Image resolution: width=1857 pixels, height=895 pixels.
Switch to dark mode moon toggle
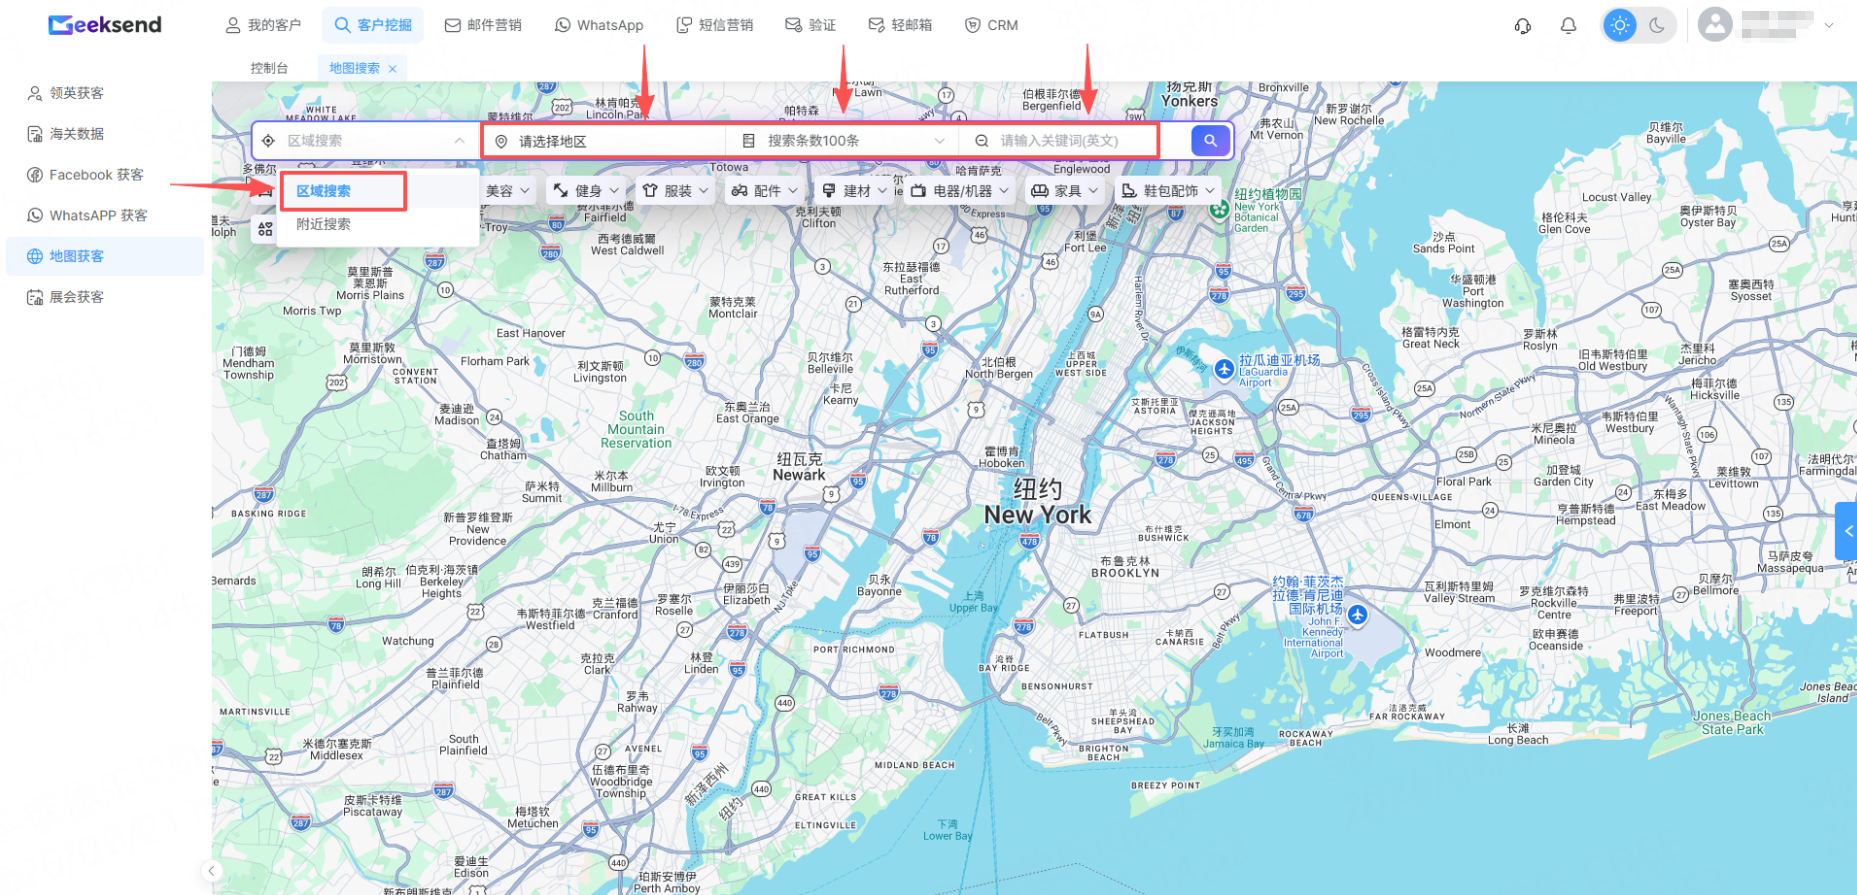click(1657, 25)
